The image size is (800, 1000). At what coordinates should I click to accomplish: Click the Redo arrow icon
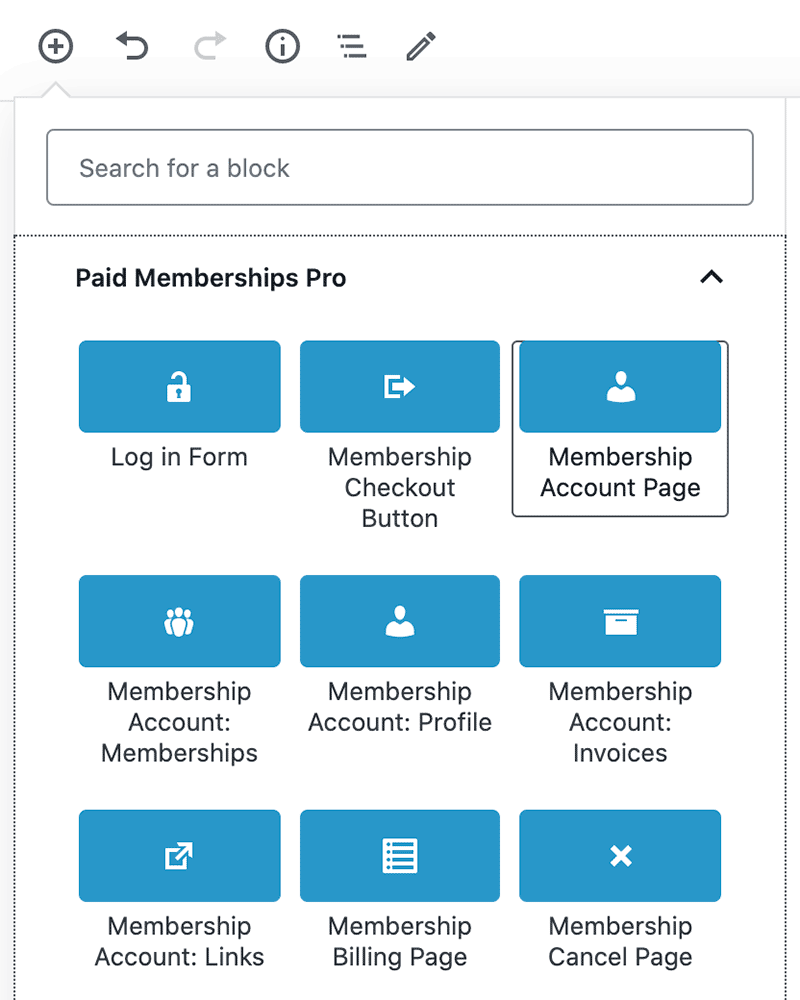(x=210, y=46)
